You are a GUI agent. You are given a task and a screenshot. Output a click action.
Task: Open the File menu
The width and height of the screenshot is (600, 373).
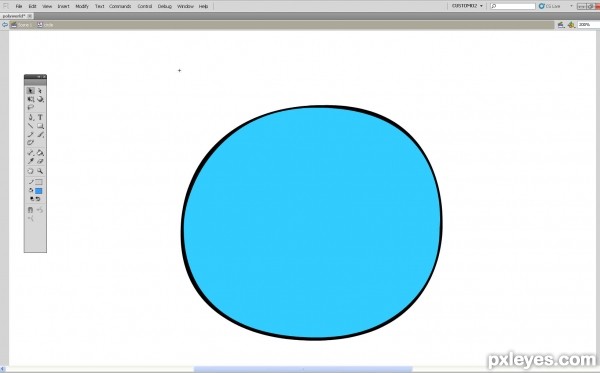pos(18,7)
